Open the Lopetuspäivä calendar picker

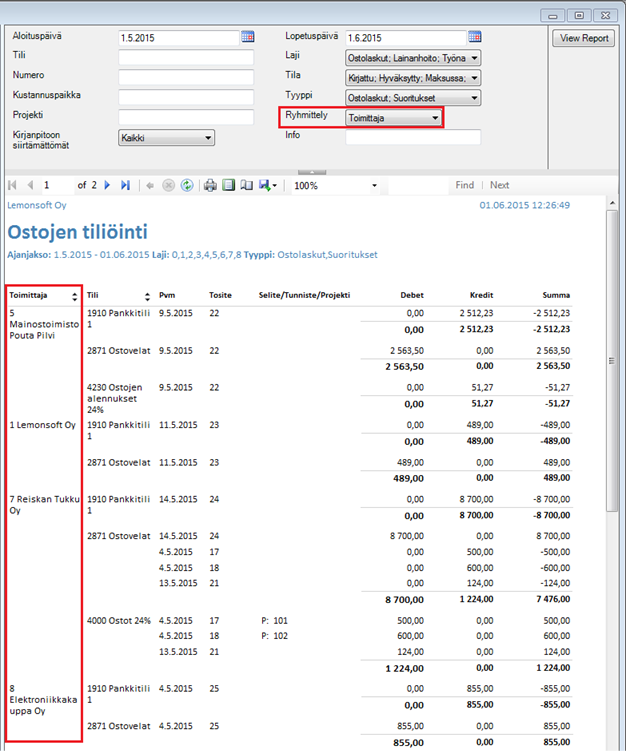pyautogui.click(x=474, y=37)
